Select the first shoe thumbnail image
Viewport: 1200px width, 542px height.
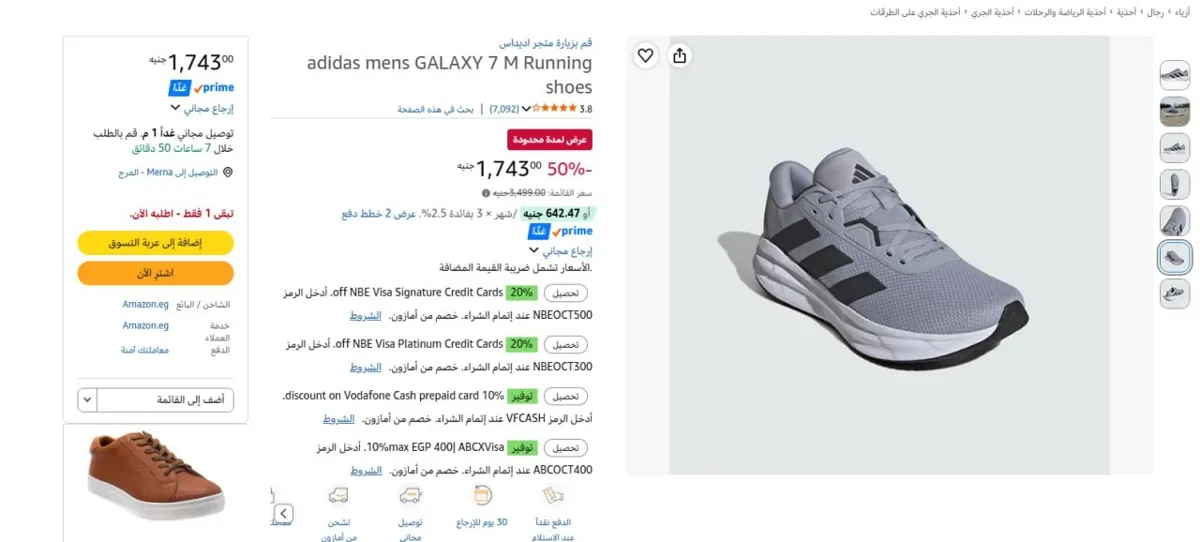click(1174, 75)
